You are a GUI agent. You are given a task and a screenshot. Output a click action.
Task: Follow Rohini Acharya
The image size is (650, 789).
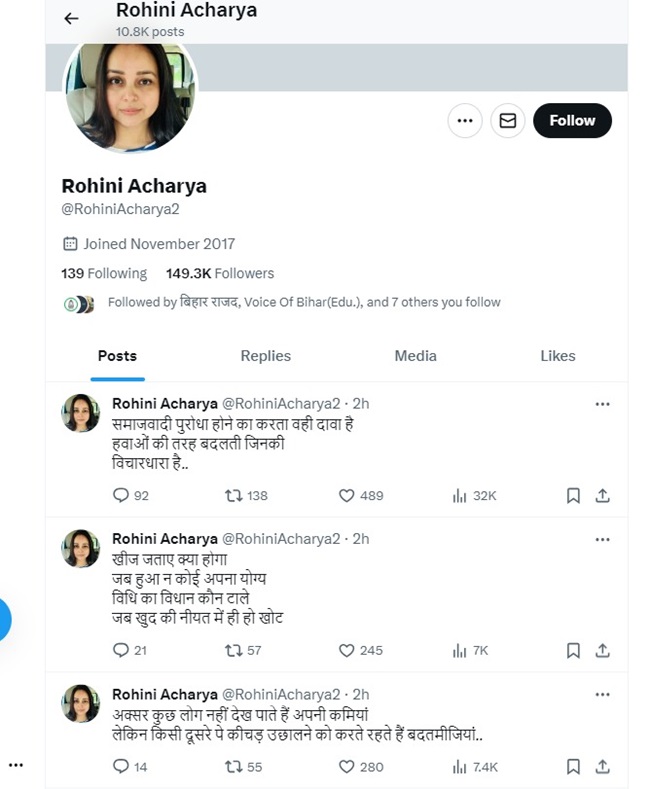(x=572, y=121)
